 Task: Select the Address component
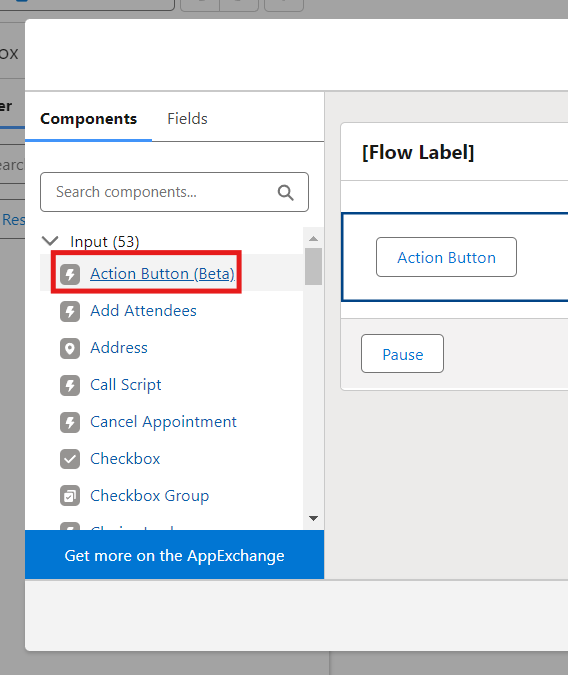(119, 348)
